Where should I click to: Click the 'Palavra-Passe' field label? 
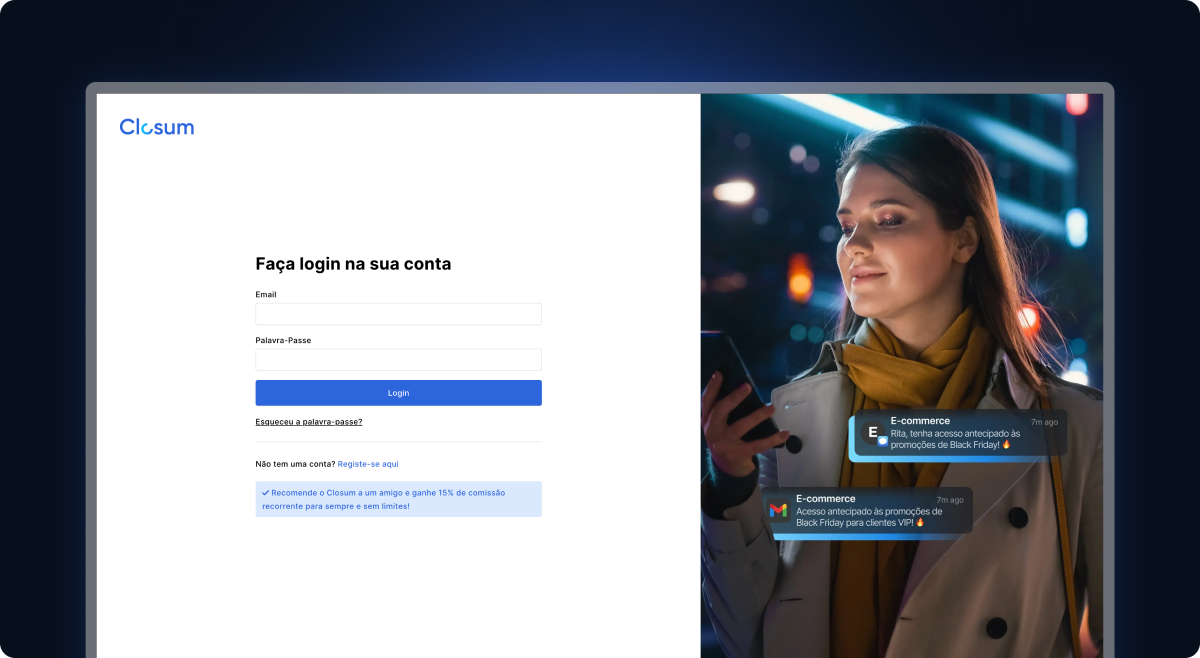click(x=283, y=340)
